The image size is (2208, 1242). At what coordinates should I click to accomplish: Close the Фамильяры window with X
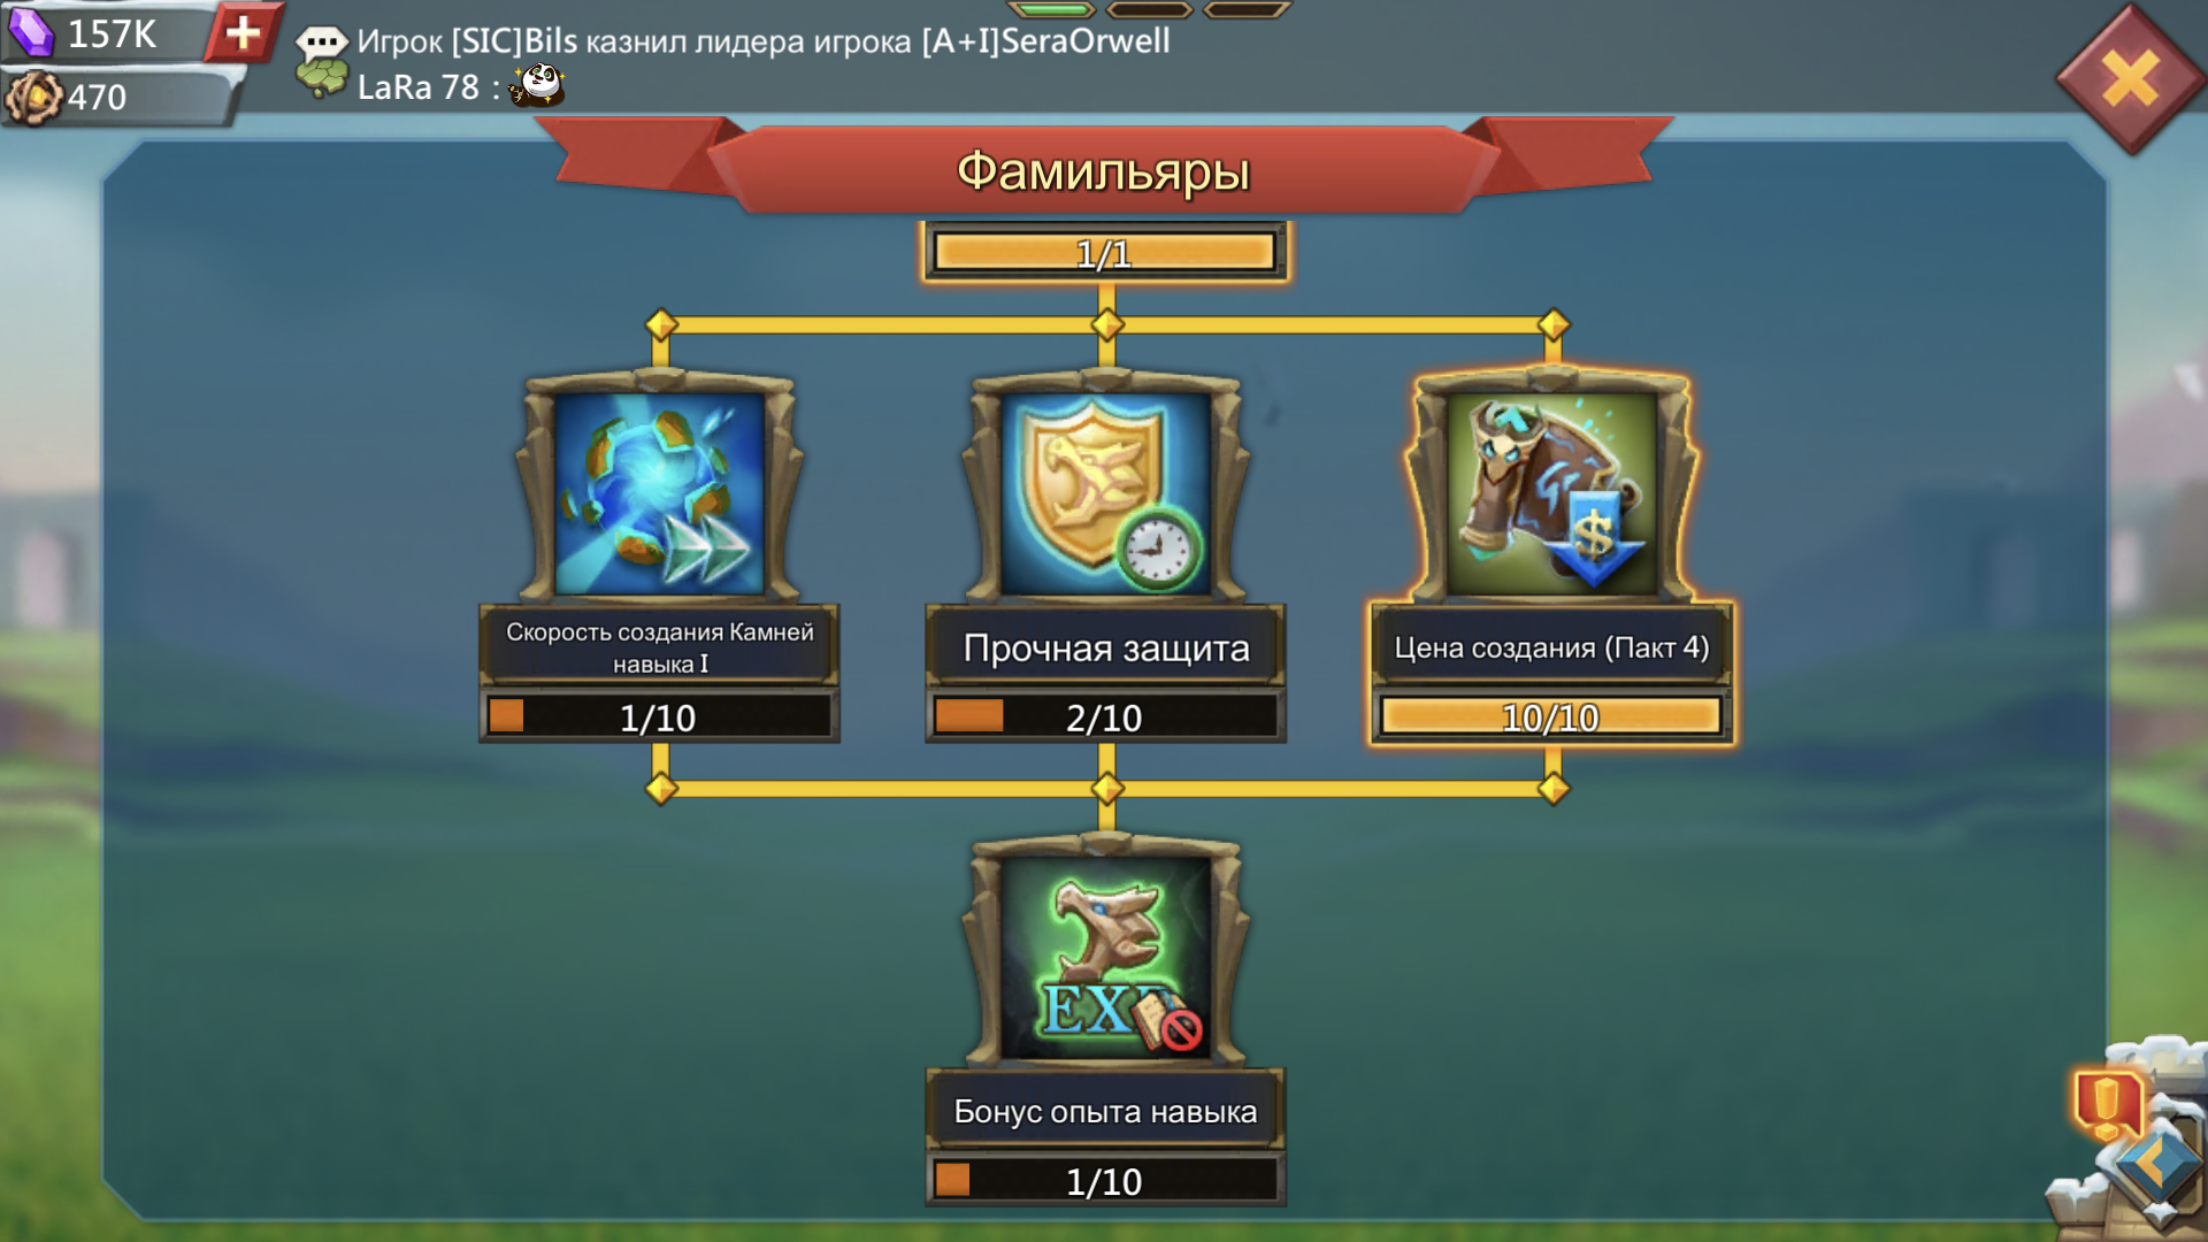[2130, 79]
